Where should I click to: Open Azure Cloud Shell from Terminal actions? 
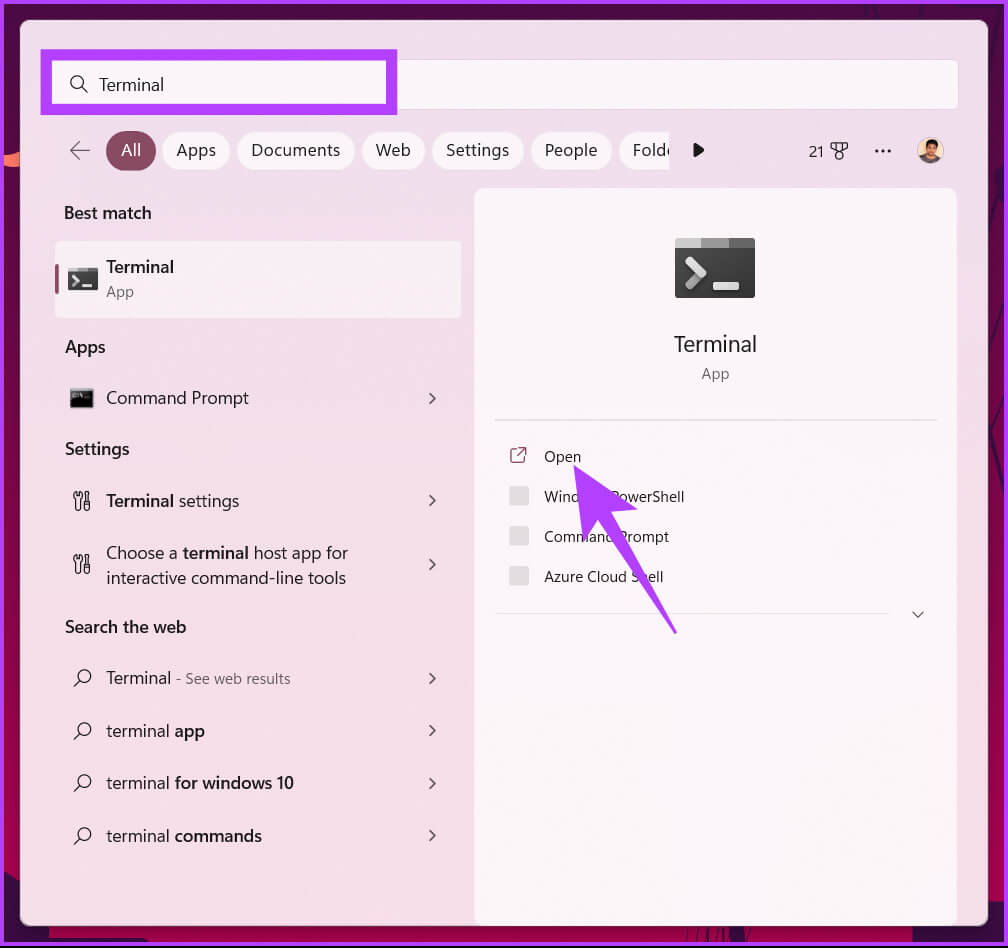pos(604,577)
